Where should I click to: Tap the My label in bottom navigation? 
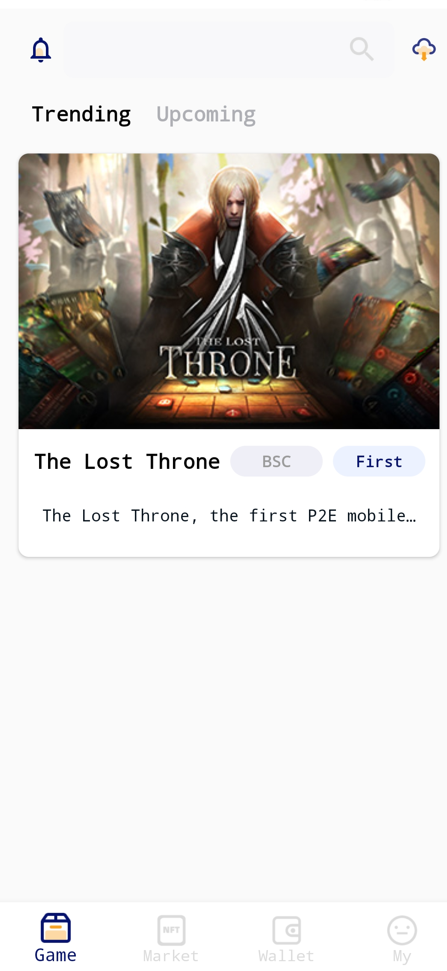coord(402,956)
